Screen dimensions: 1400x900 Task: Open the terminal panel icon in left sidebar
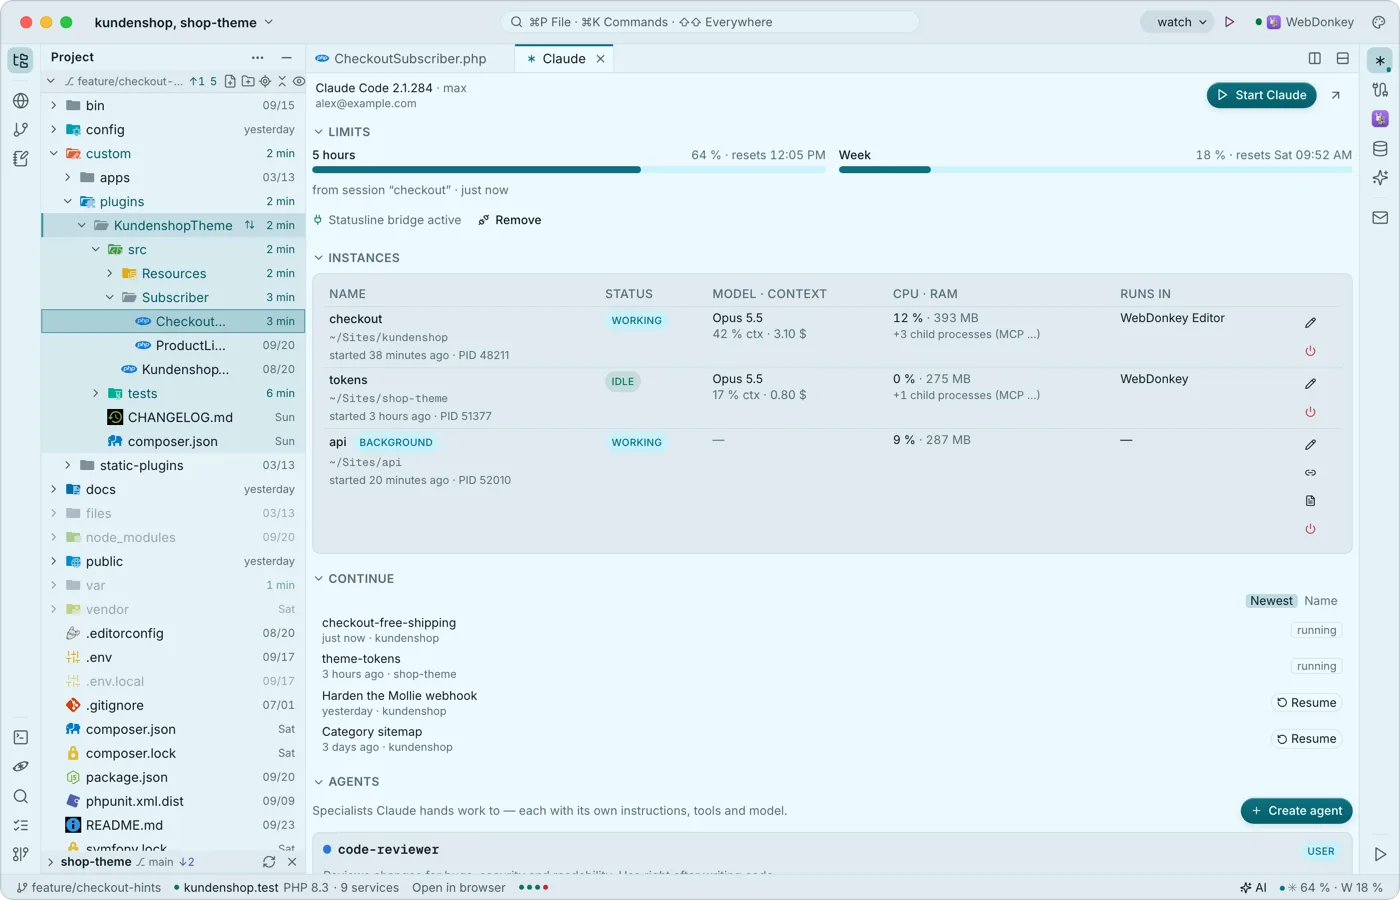[x=20, y=737]
